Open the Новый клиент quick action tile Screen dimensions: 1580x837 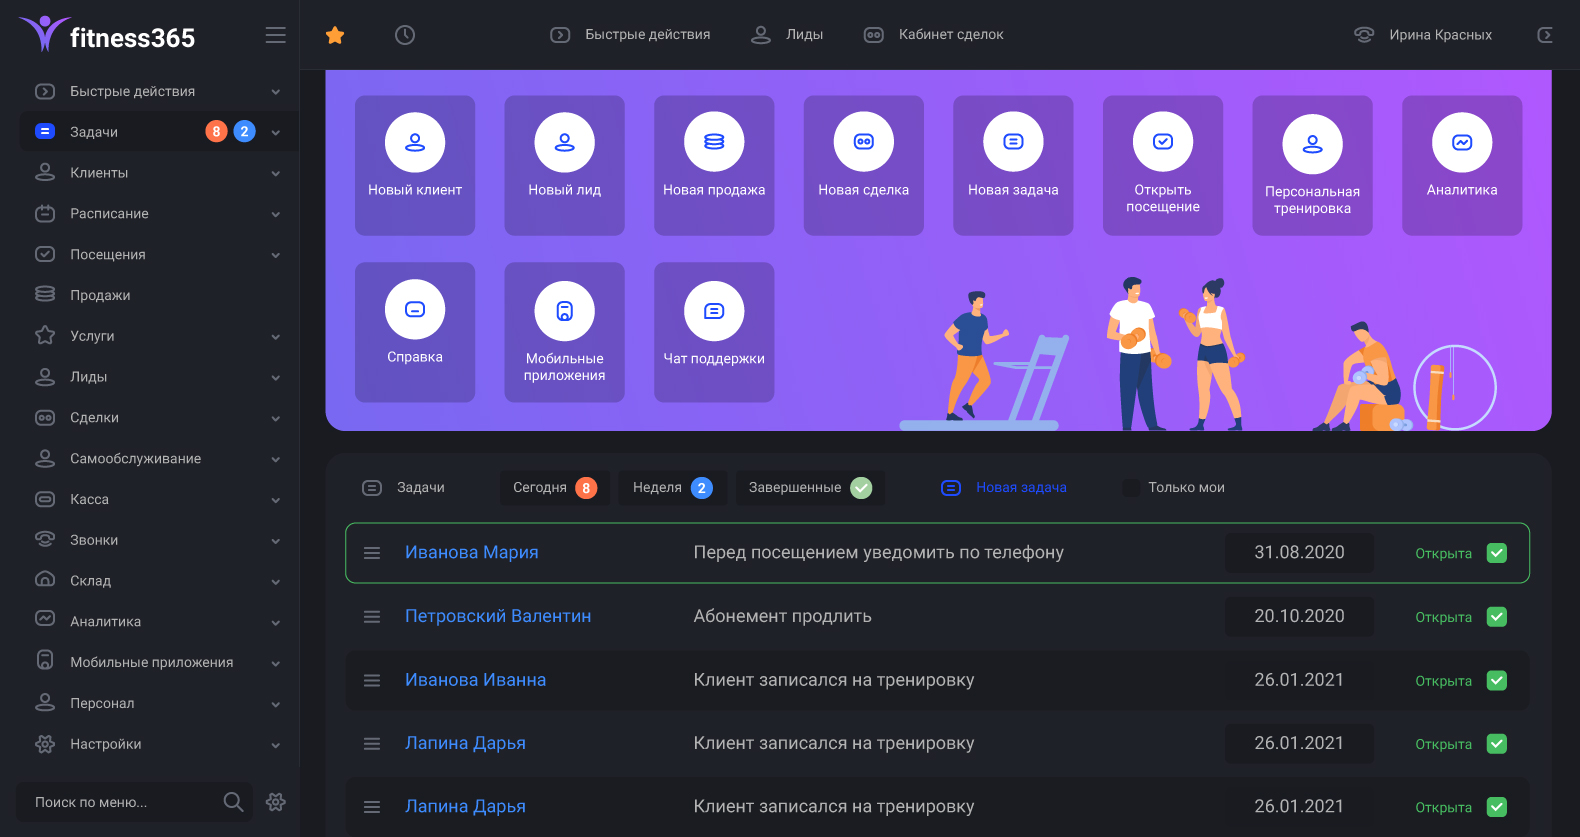[415, 166]
